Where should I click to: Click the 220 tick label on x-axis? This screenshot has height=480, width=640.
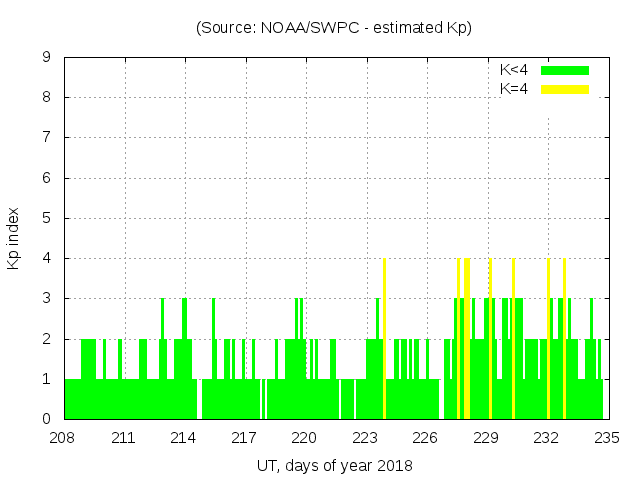coord(305,438)
